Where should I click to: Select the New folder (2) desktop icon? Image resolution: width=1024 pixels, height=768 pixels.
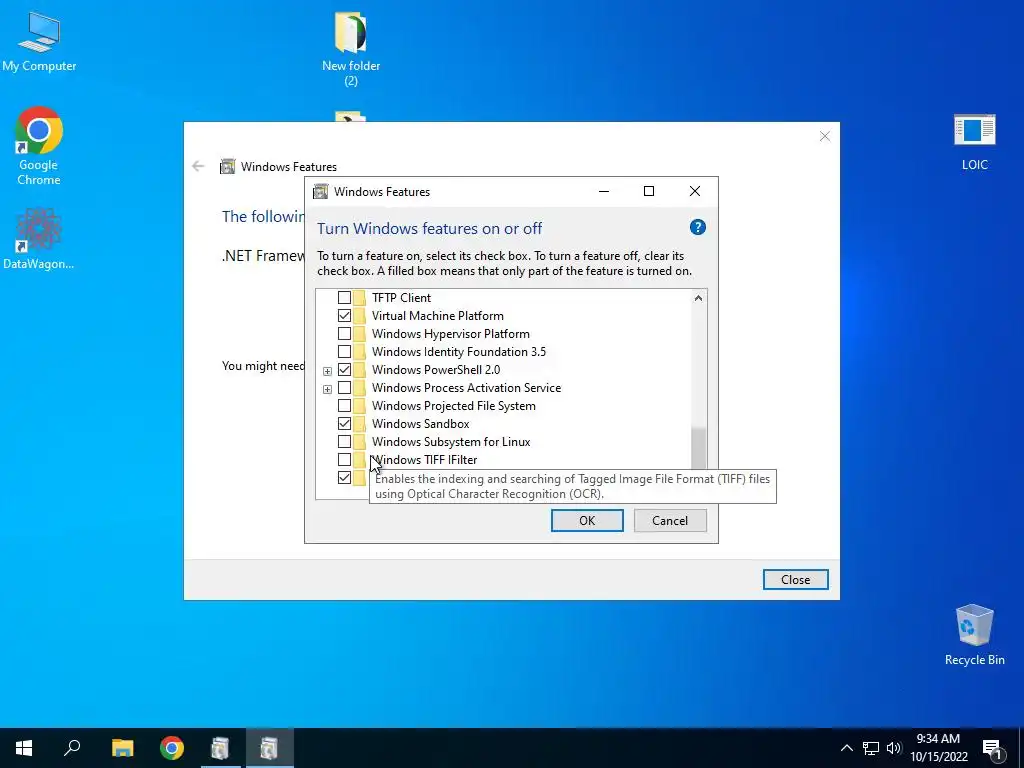[351, 49]
